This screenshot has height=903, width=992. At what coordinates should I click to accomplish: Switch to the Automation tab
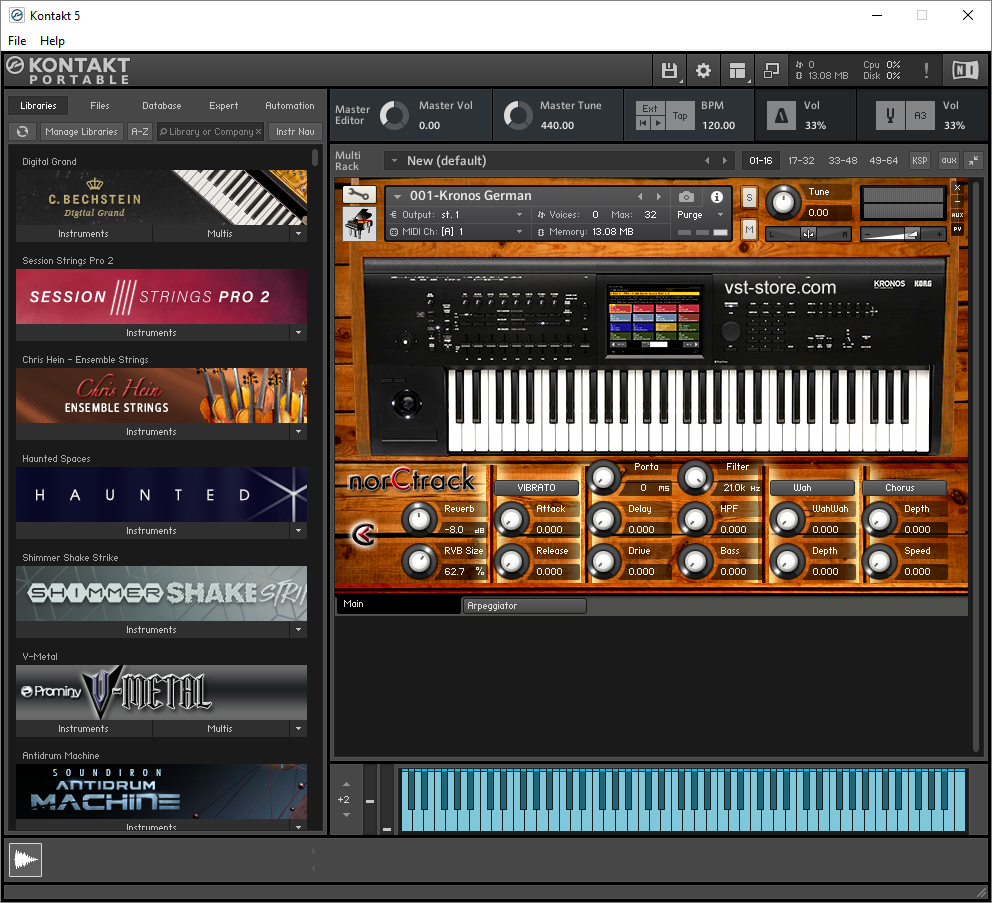click(290, 106)
